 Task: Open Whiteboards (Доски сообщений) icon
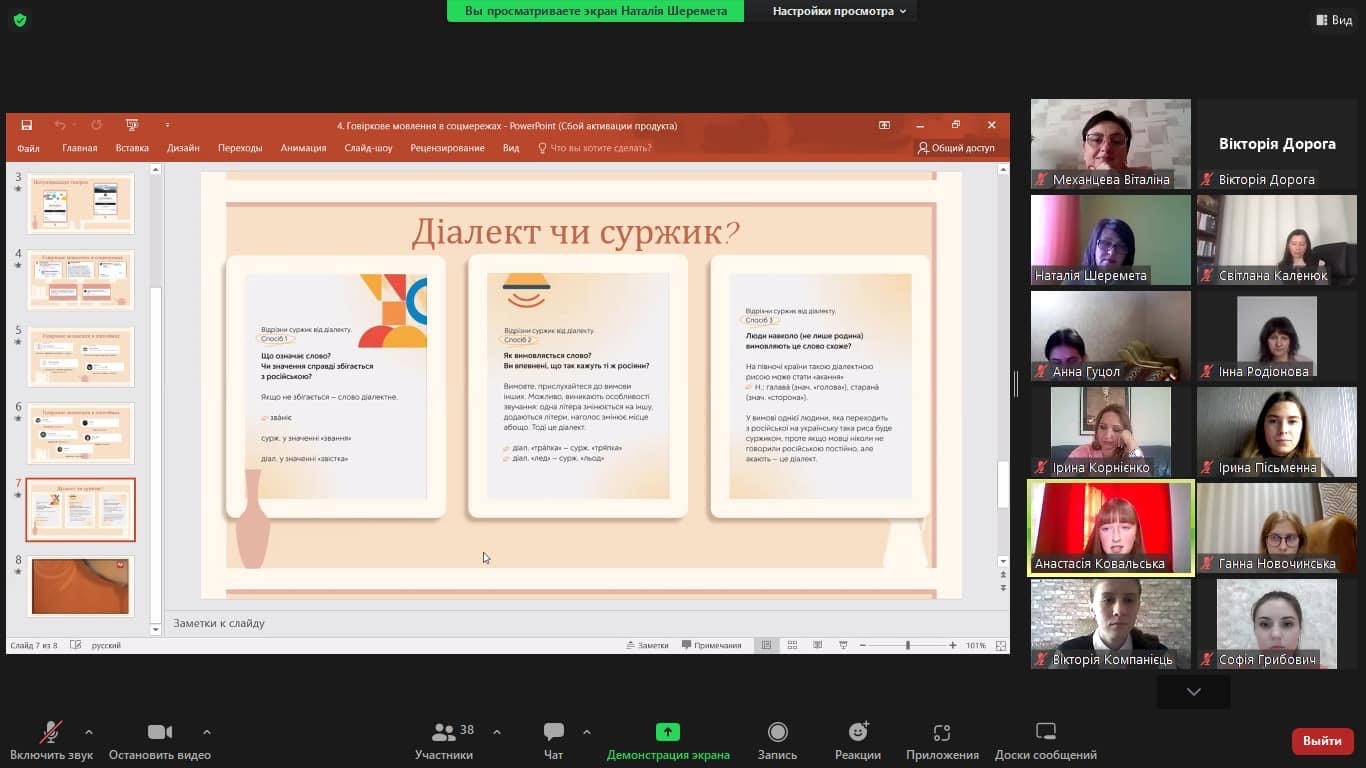(1045, 733)
